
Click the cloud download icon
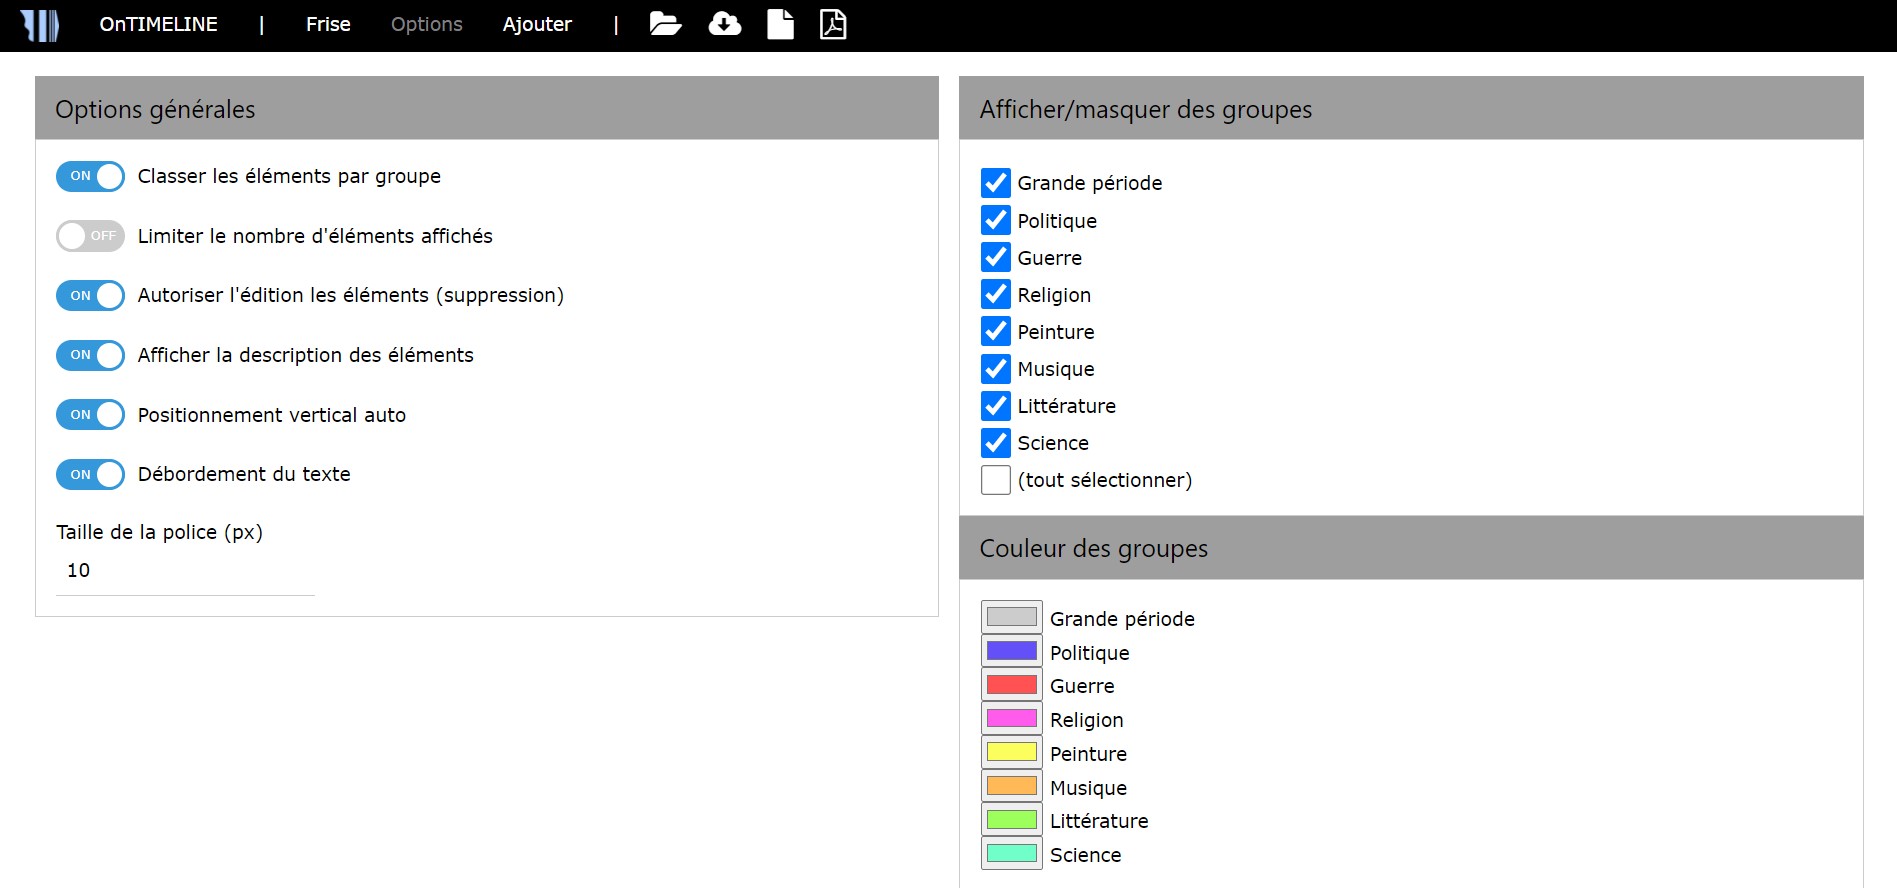tap(724, 24)
